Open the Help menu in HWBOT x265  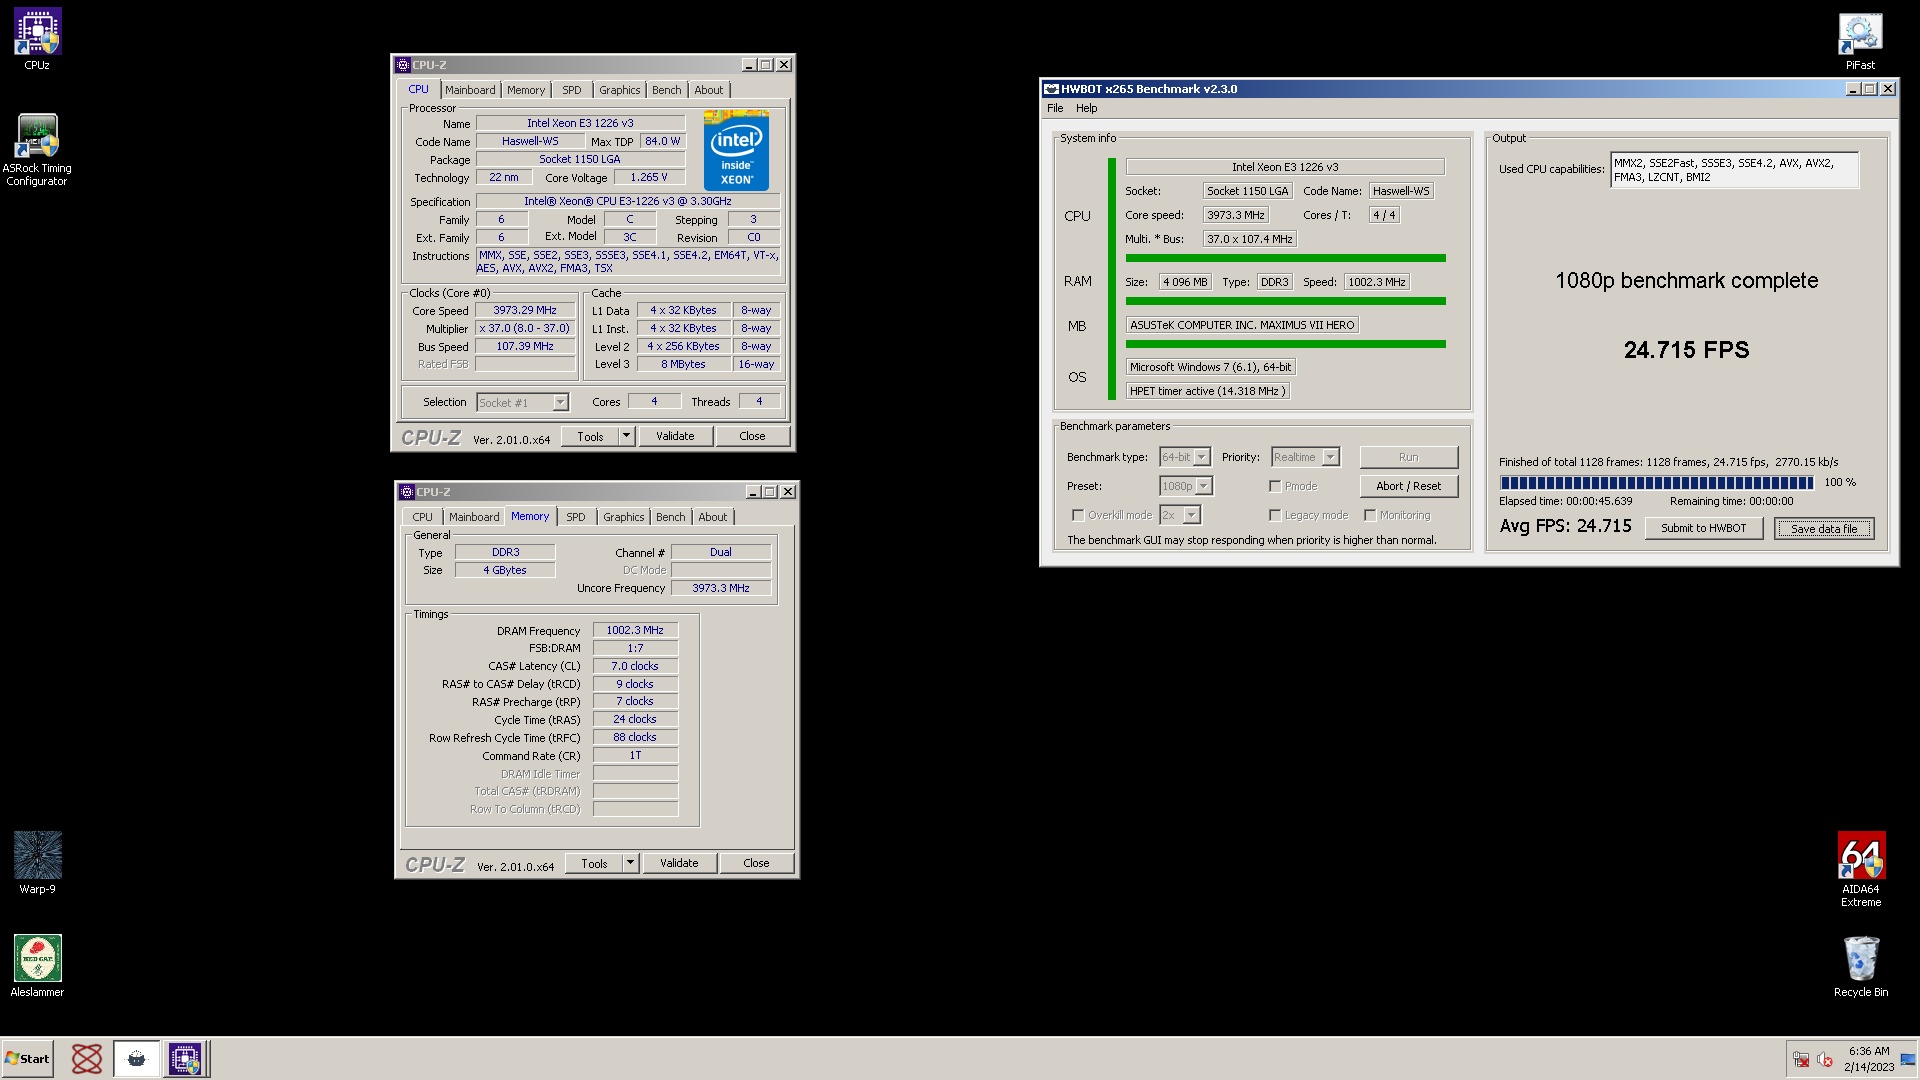[x=1086, y=108]
